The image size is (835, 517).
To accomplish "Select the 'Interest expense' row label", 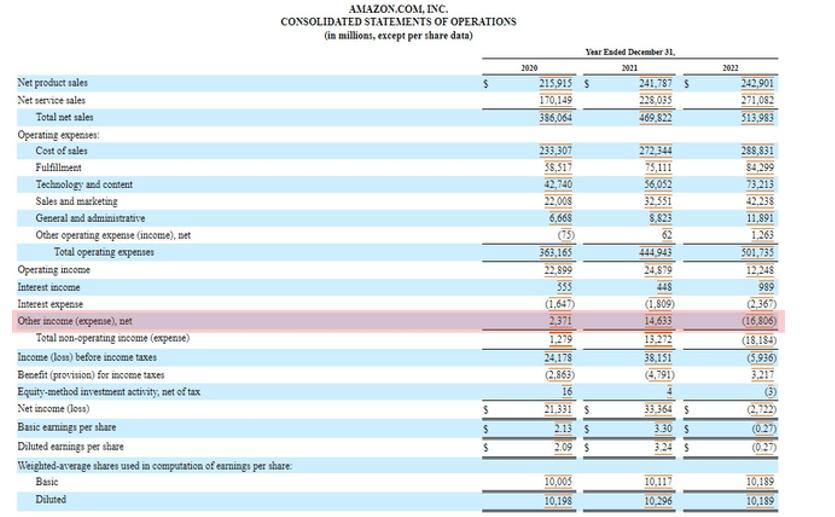I will click(50, 304).
